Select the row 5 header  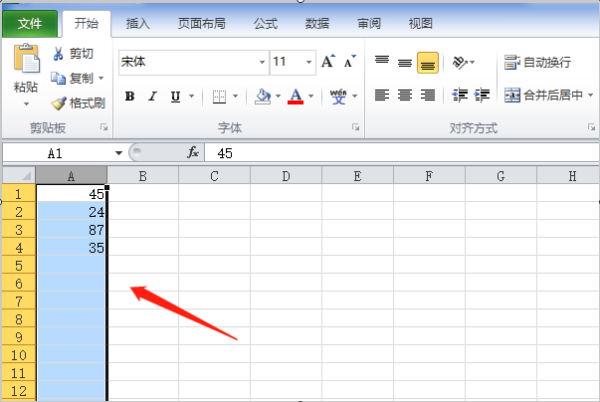[x=19, y=265]
